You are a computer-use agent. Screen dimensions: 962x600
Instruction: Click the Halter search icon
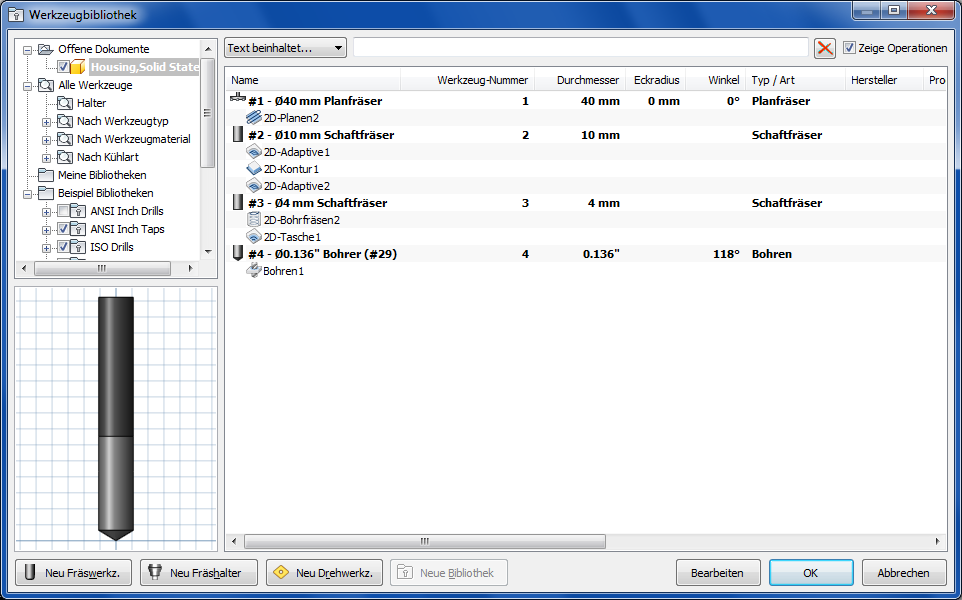(x=64, y=102)
